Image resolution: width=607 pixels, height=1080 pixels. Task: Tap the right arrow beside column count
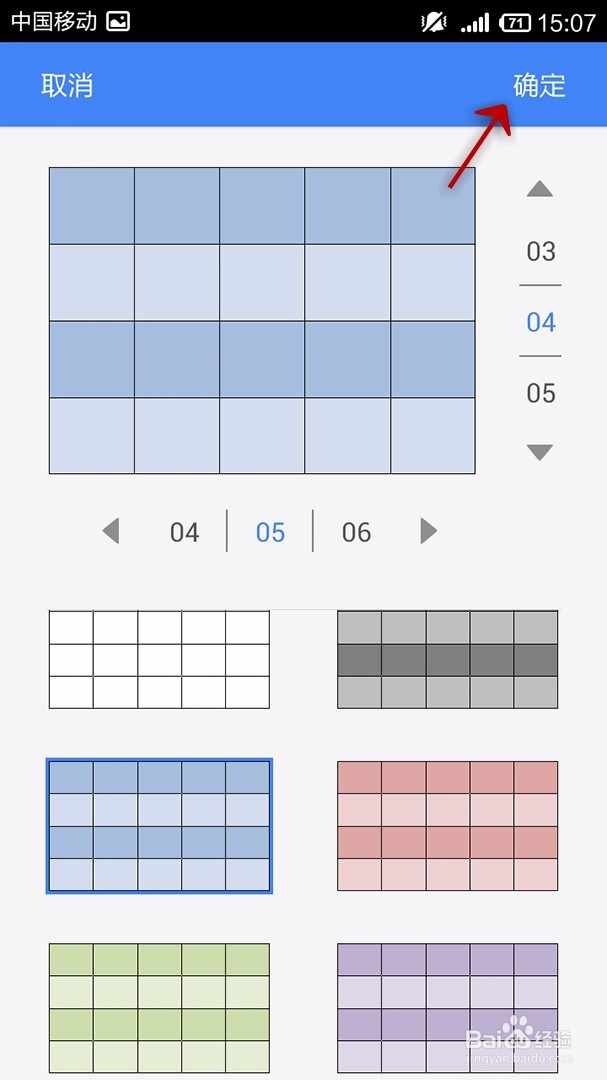click(429, 531)
